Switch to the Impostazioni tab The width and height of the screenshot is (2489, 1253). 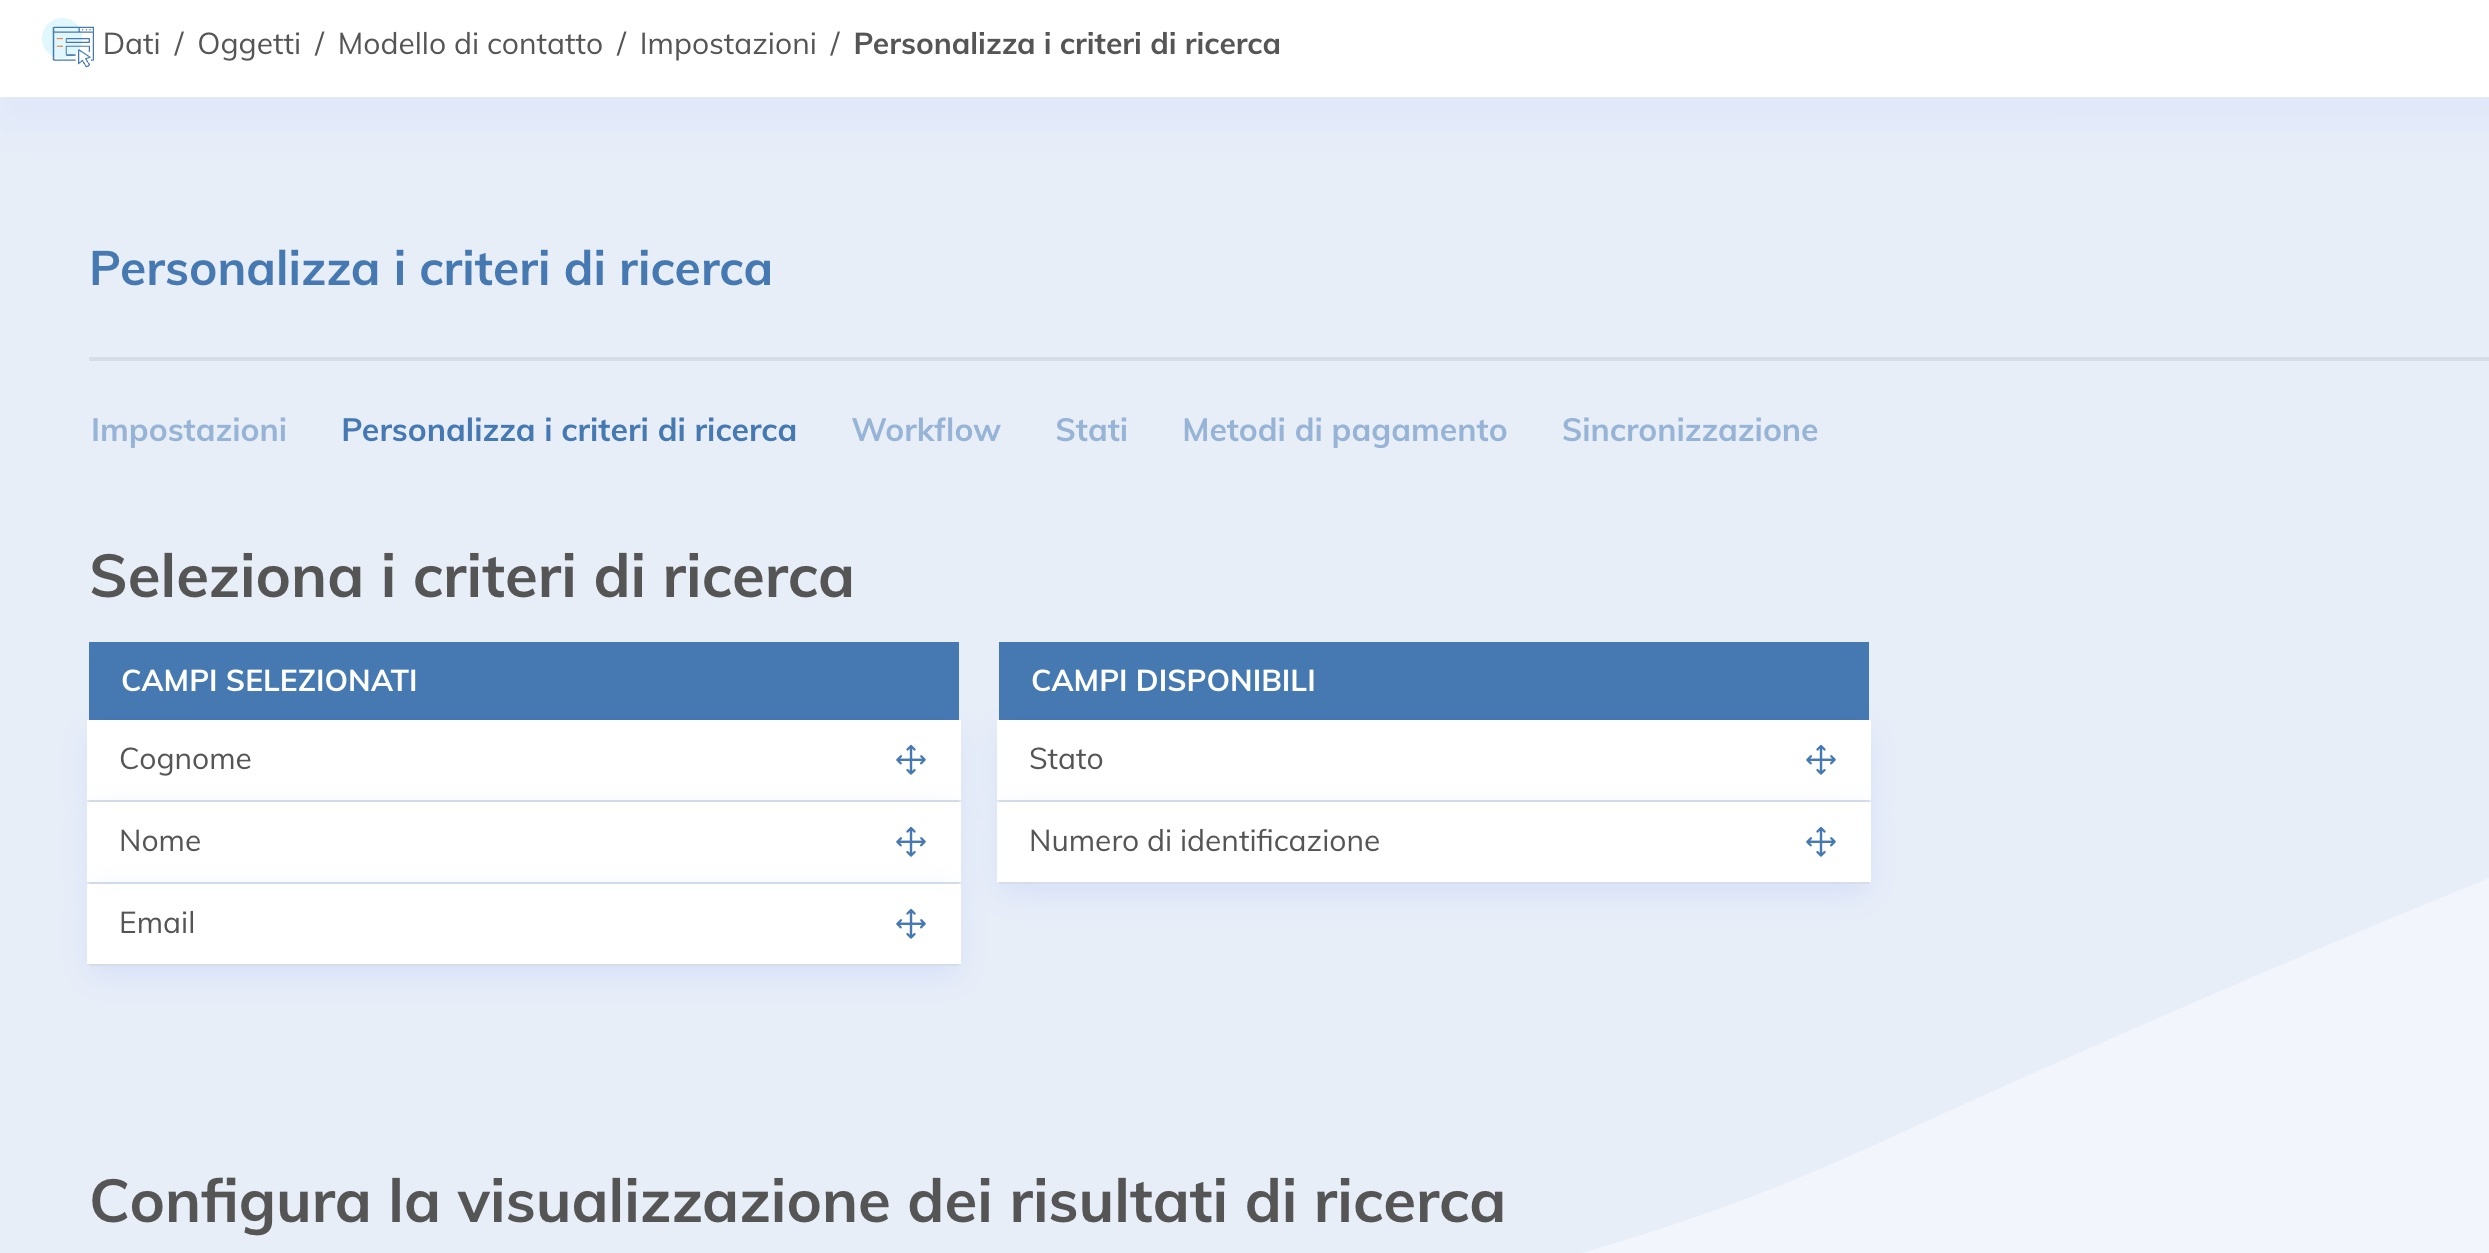click(189, 430)
